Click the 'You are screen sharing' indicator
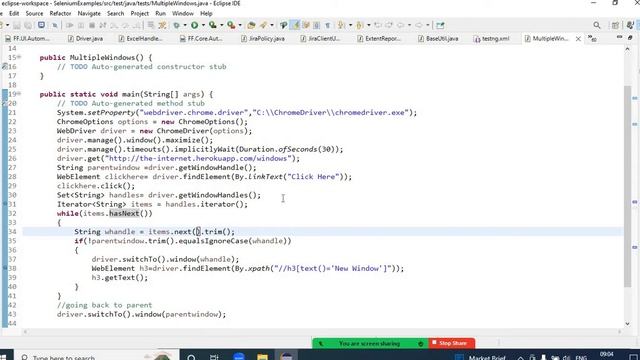This screenshot has width=640, height=360. pos(369,343)
